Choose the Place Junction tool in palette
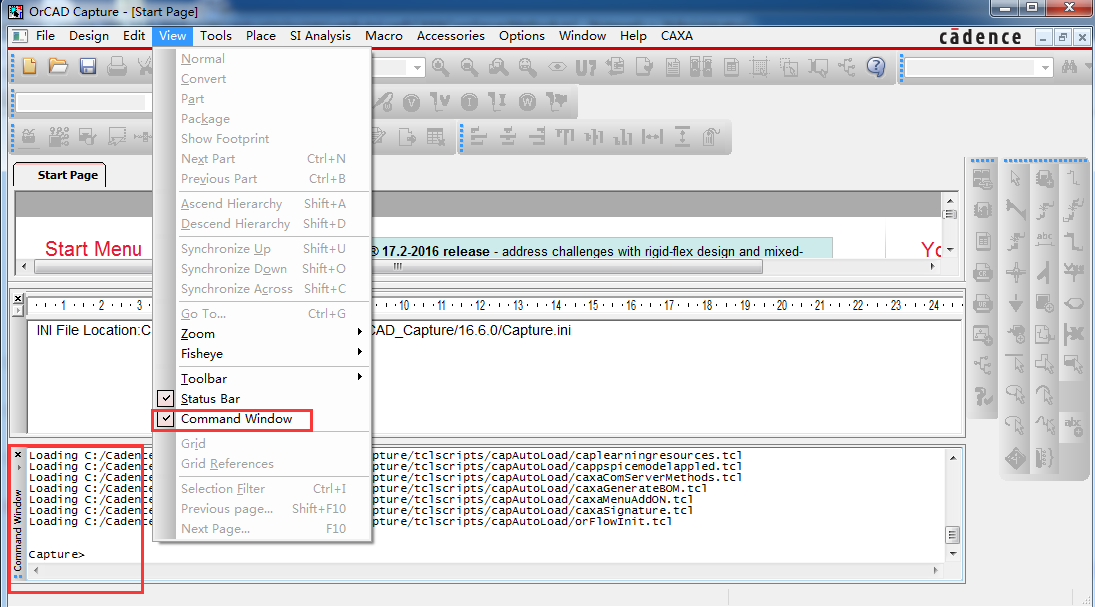1095x607 pixels. [1015, 271]
